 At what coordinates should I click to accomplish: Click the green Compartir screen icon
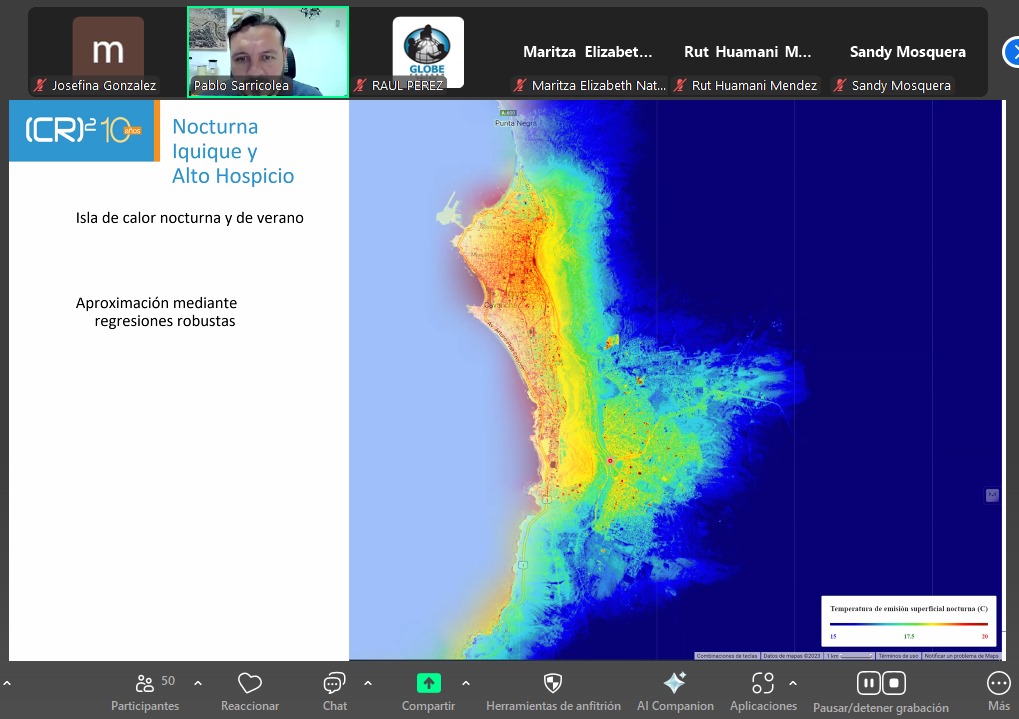point(428,683)
